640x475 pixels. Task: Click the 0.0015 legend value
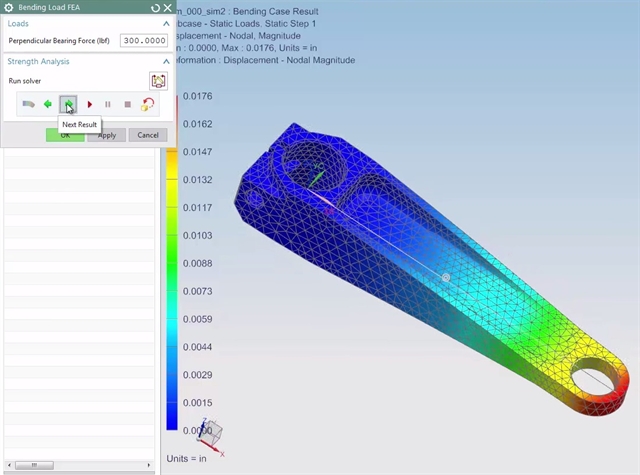click(x=198, y=403)
